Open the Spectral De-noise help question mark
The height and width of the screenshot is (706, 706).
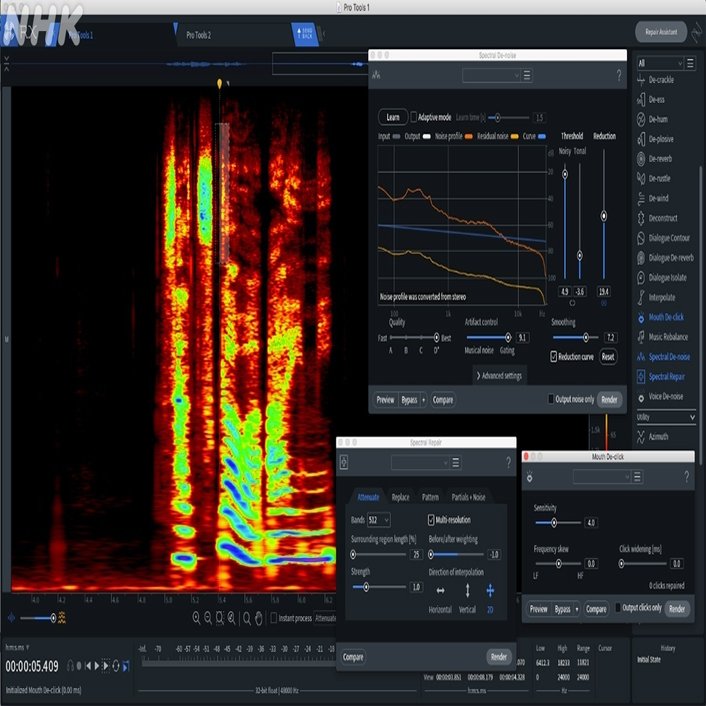coord(619,75)
